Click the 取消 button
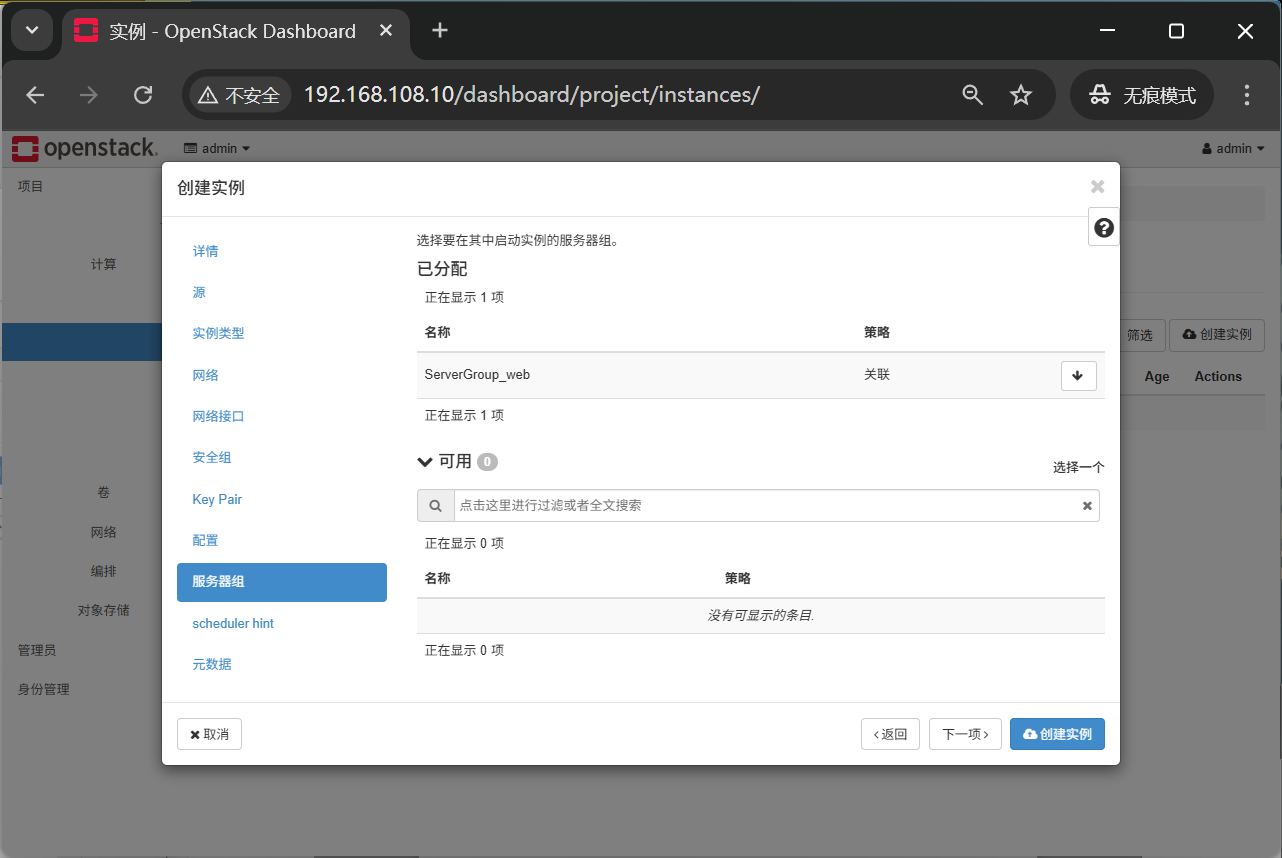The width and height of the screenshot is (1282, 858). (x=209, y=734)
